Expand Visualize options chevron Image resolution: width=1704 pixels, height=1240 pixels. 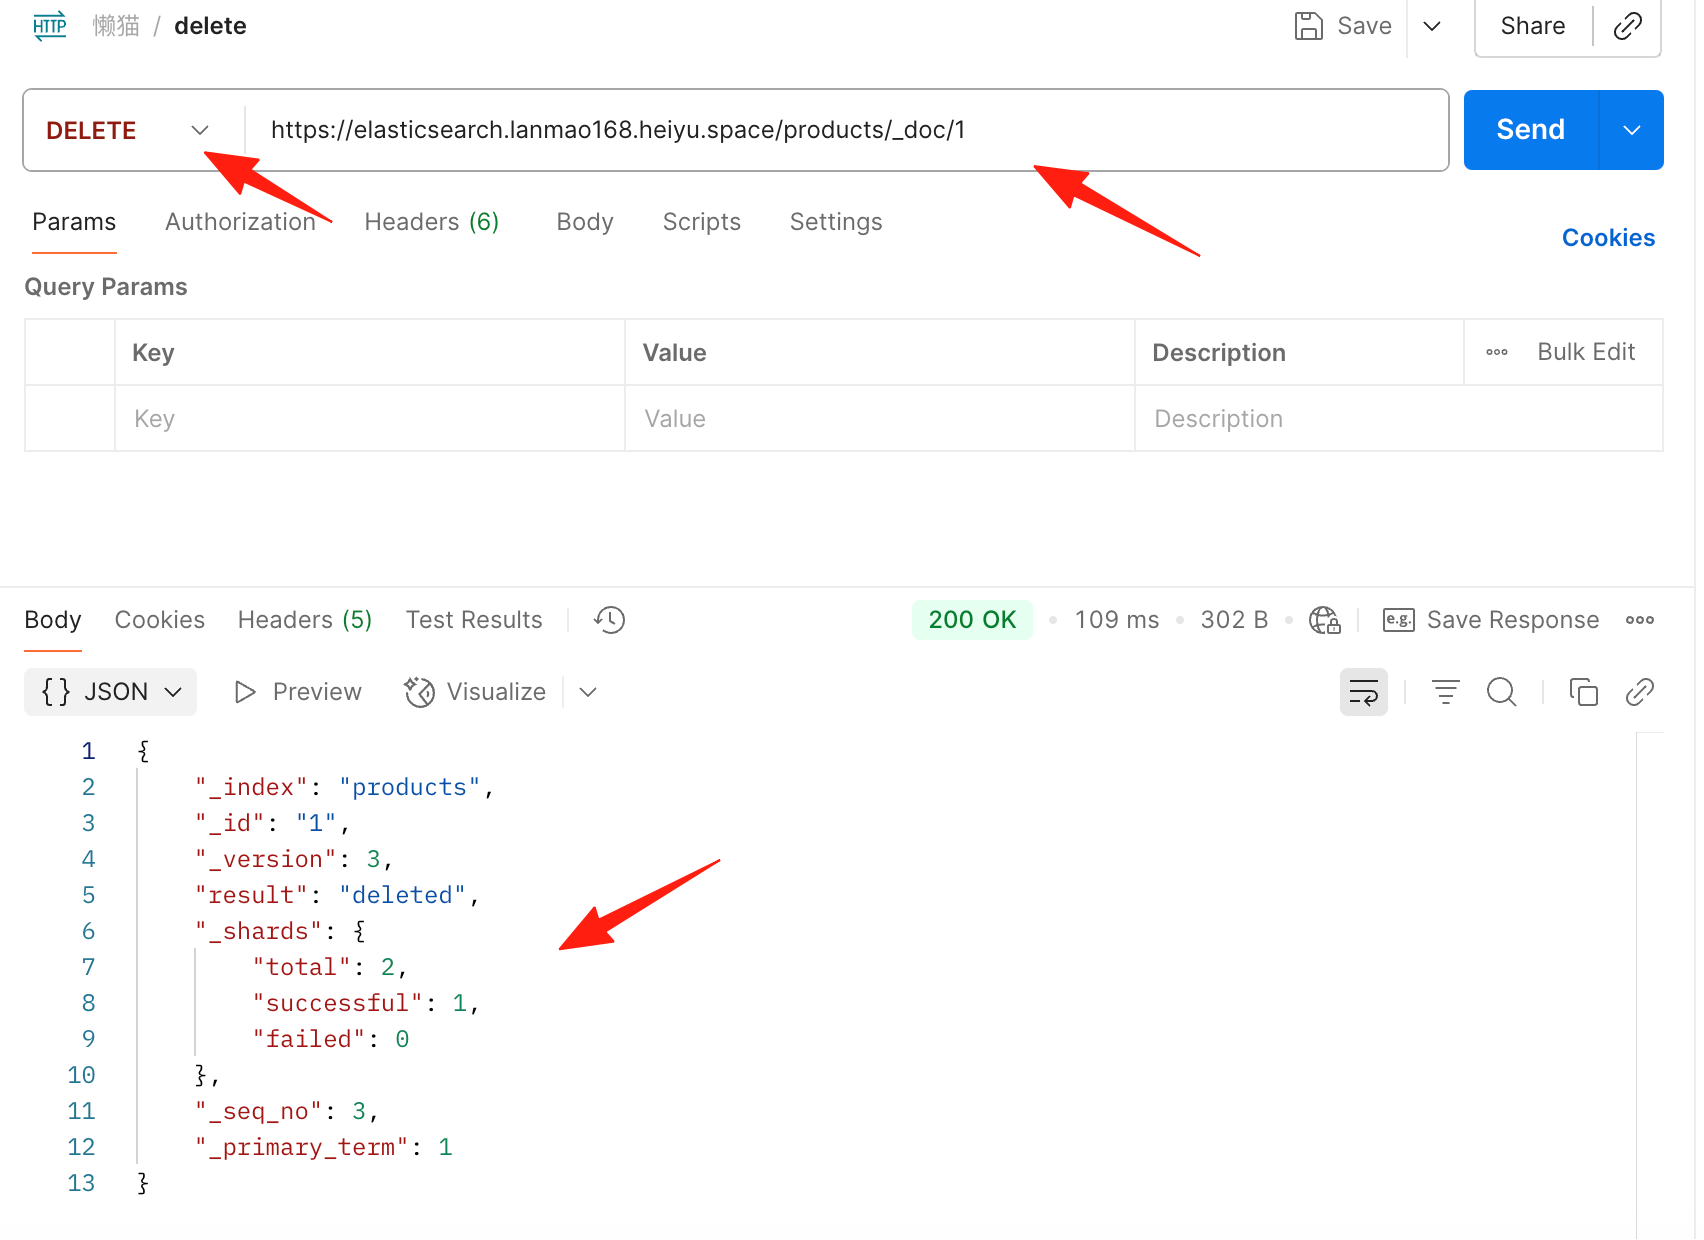pyautogui.click(x=588, y=692)
